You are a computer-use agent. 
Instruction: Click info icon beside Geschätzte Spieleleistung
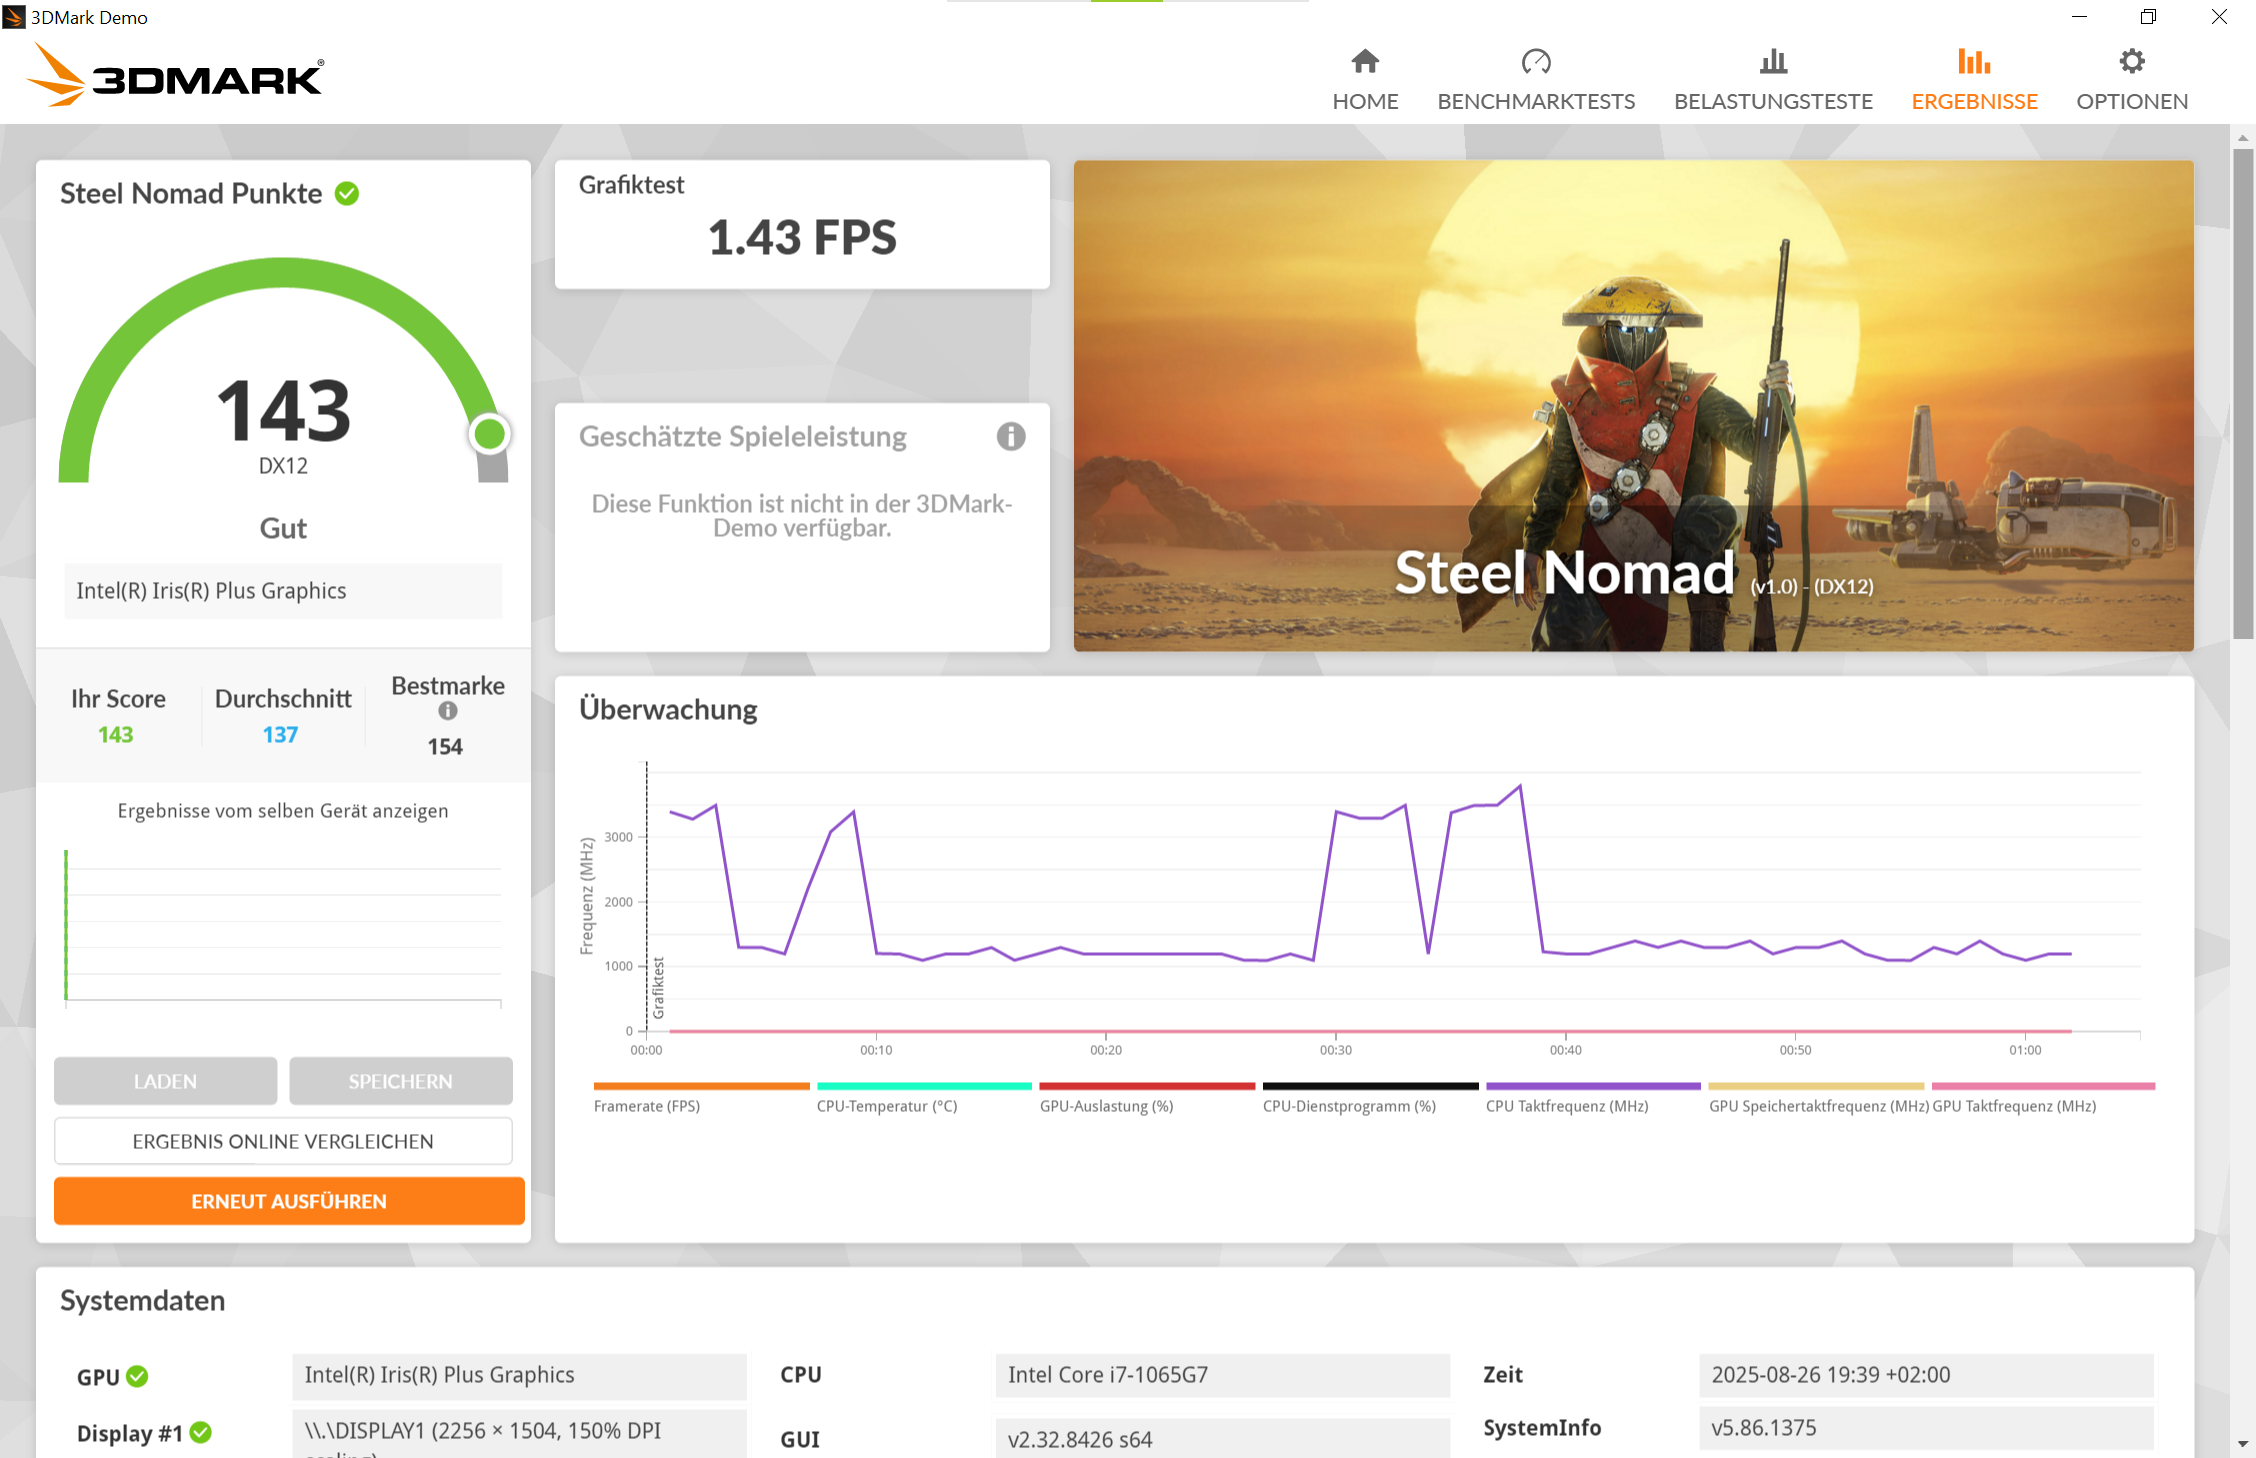(1010, 437)
